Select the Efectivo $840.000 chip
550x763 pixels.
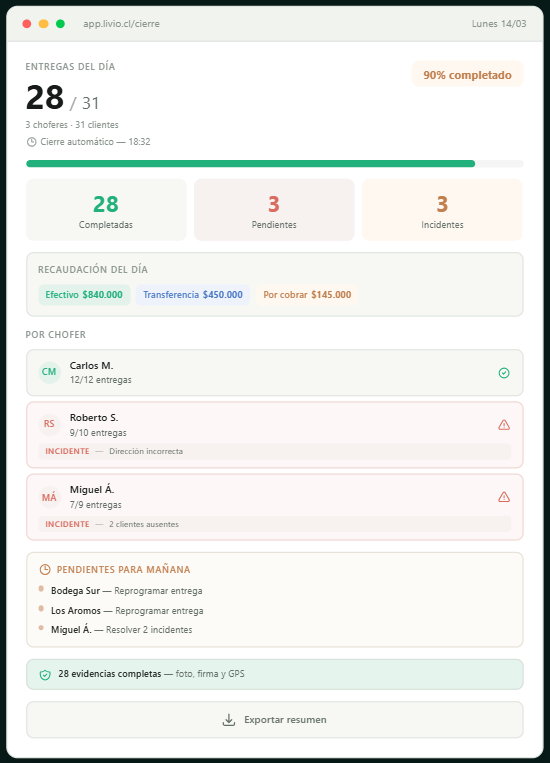[84, 295]
